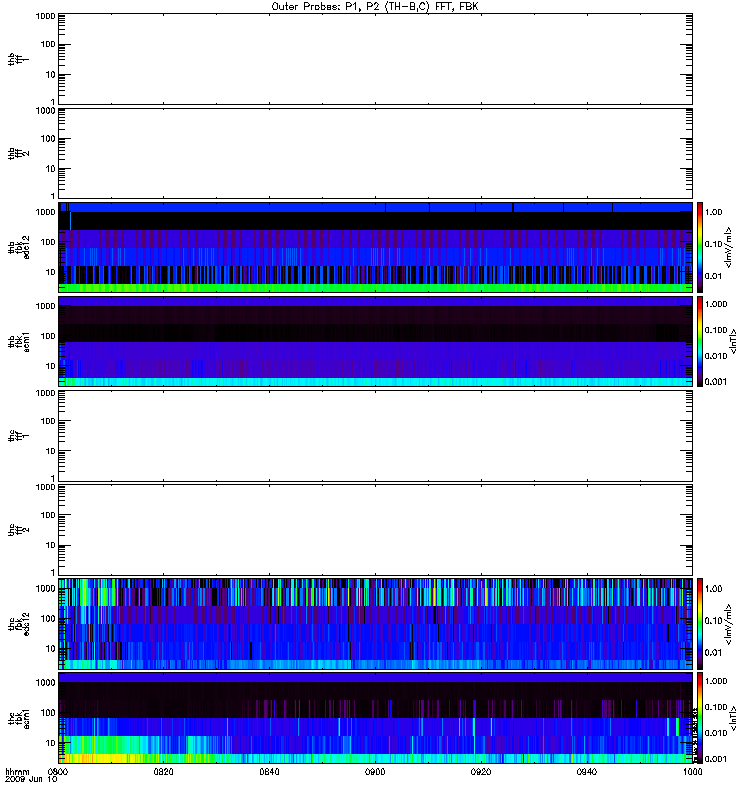Click the '100' tick label of thc fff 2 panel
The image size is (750, 800).
tap(48, 515)
